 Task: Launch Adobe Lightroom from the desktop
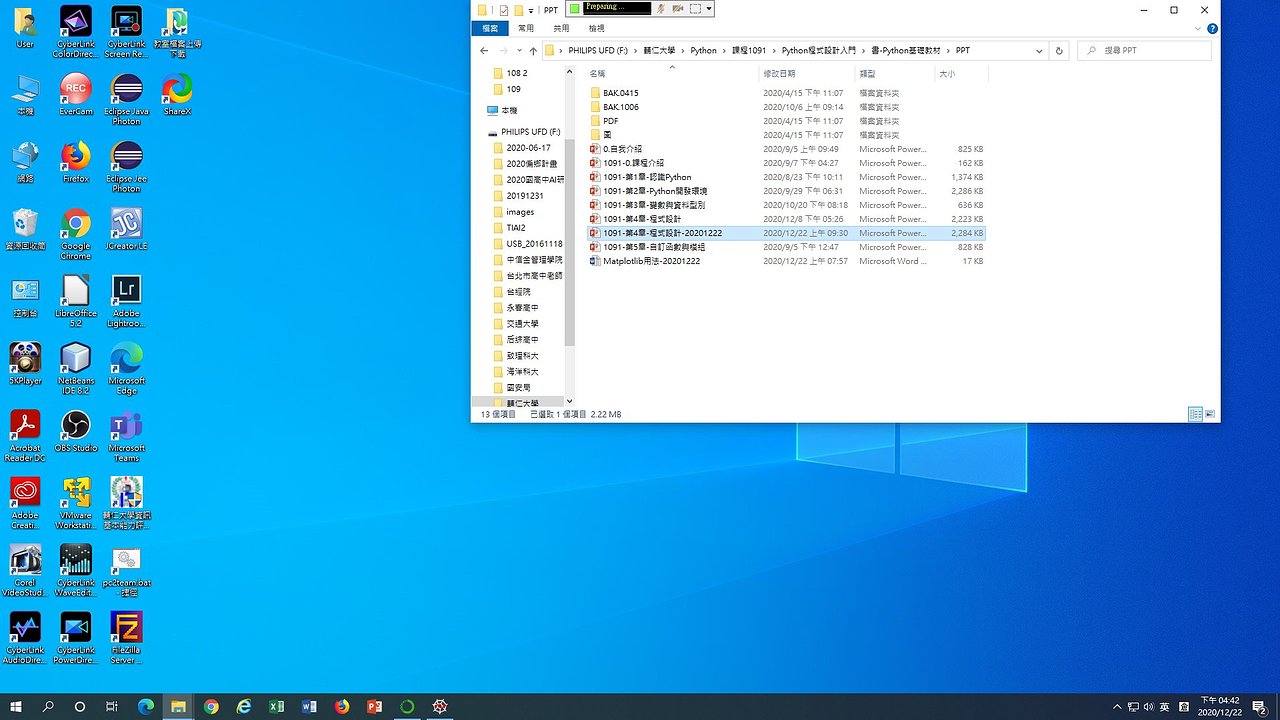coord(126,300)
